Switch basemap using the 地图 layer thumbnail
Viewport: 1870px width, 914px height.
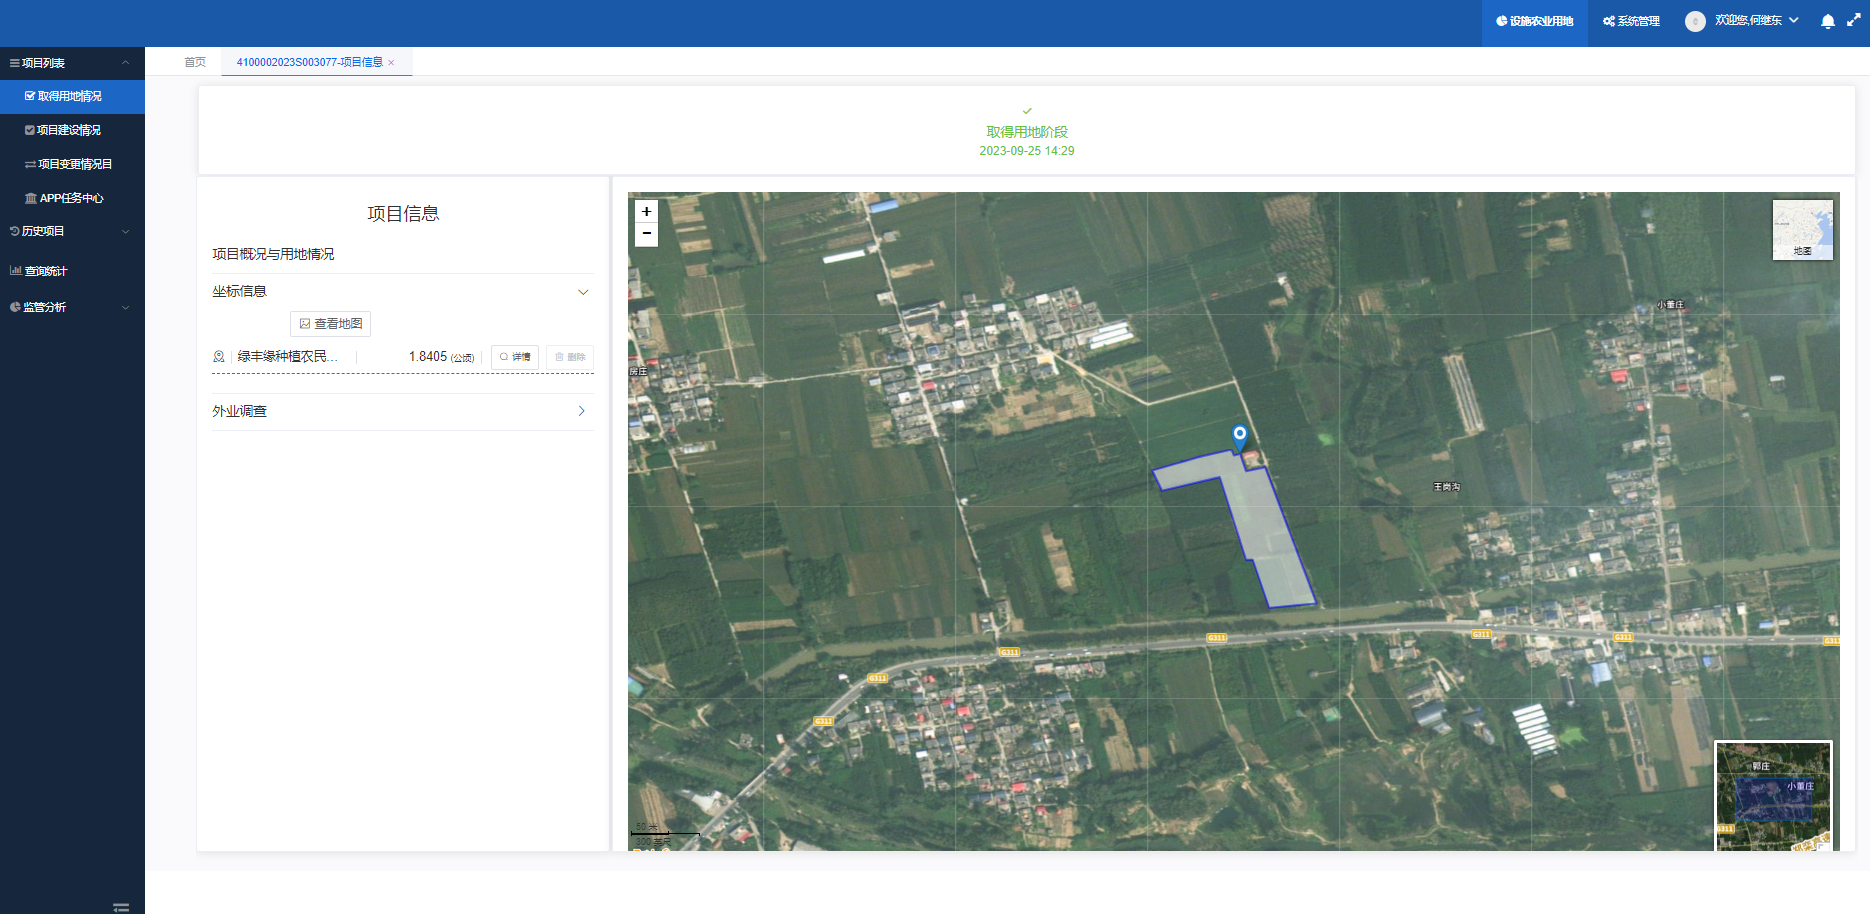pos(1802,230)
